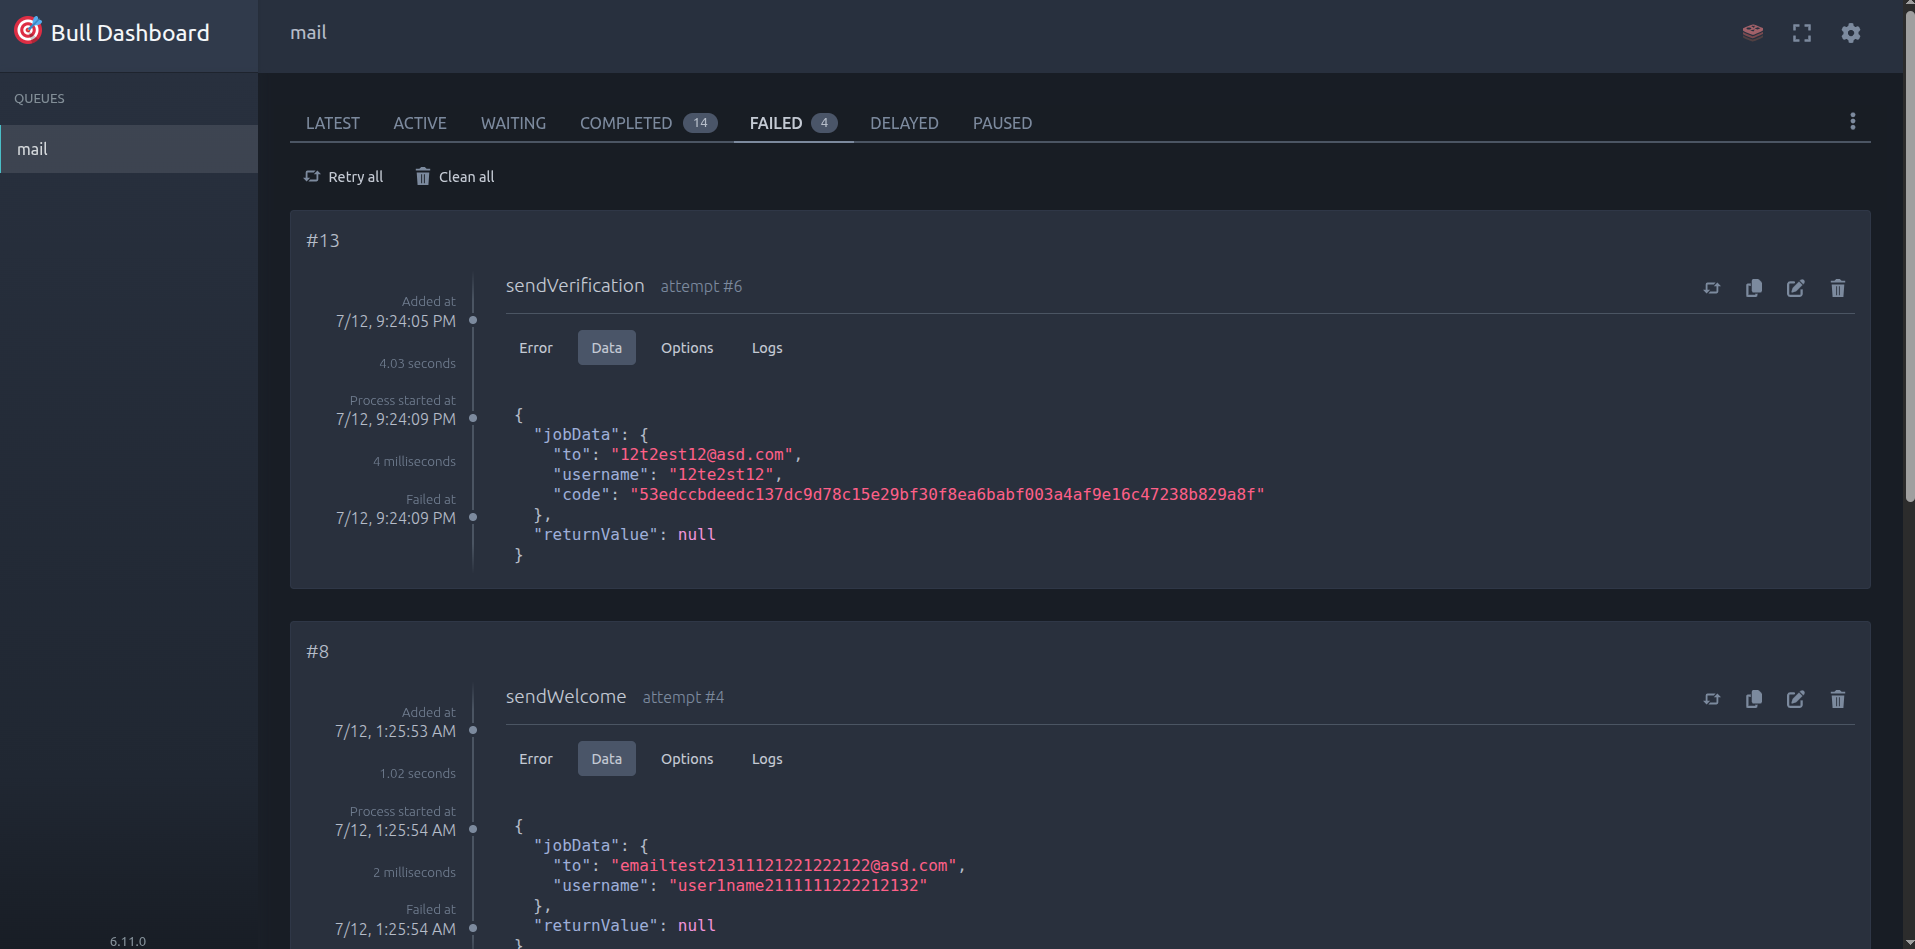
Task: Click Clean all button
Action: (455, 177)
